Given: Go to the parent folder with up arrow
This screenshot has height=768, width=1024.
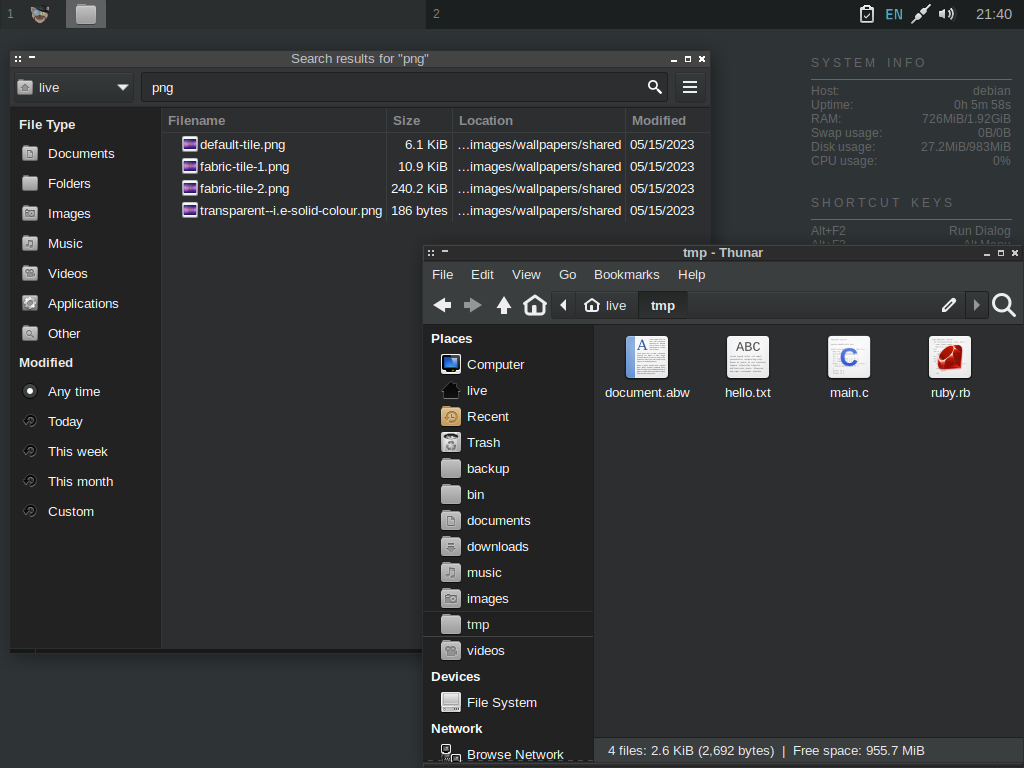Looking at the screenshot, I should [504, 305].
